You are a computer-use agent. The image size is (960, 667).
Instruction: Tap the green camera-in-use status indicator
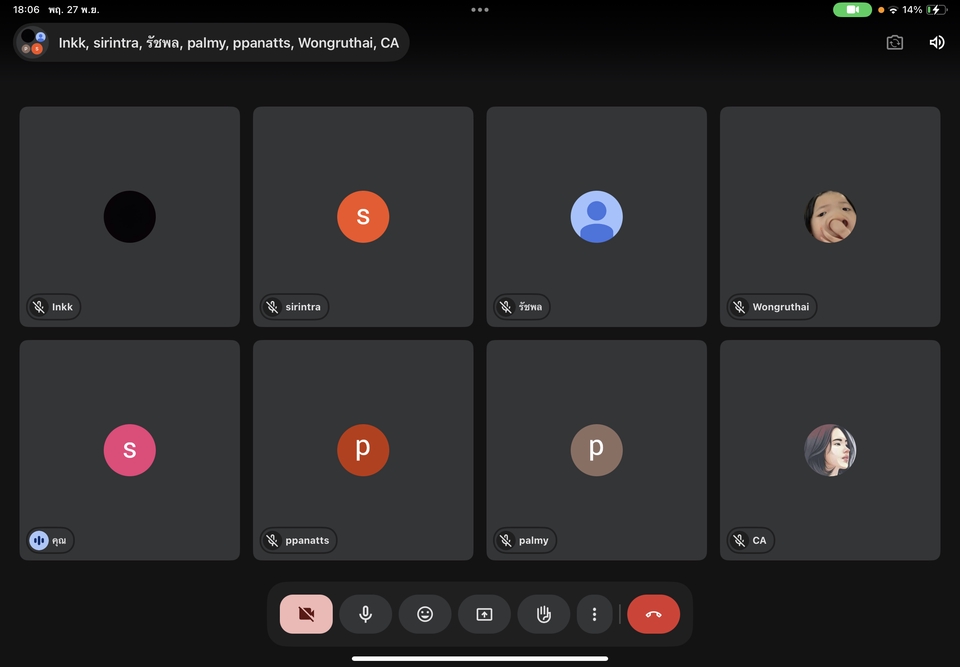852,10
